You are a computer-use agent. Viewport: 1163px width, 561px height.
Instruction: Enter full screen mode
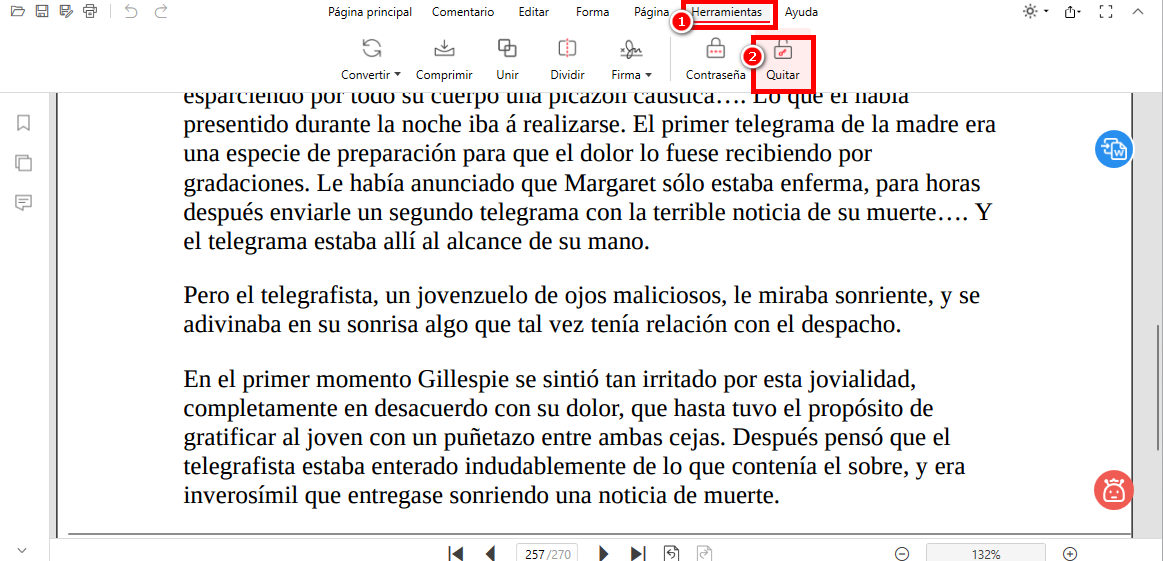pos(1106,11)
